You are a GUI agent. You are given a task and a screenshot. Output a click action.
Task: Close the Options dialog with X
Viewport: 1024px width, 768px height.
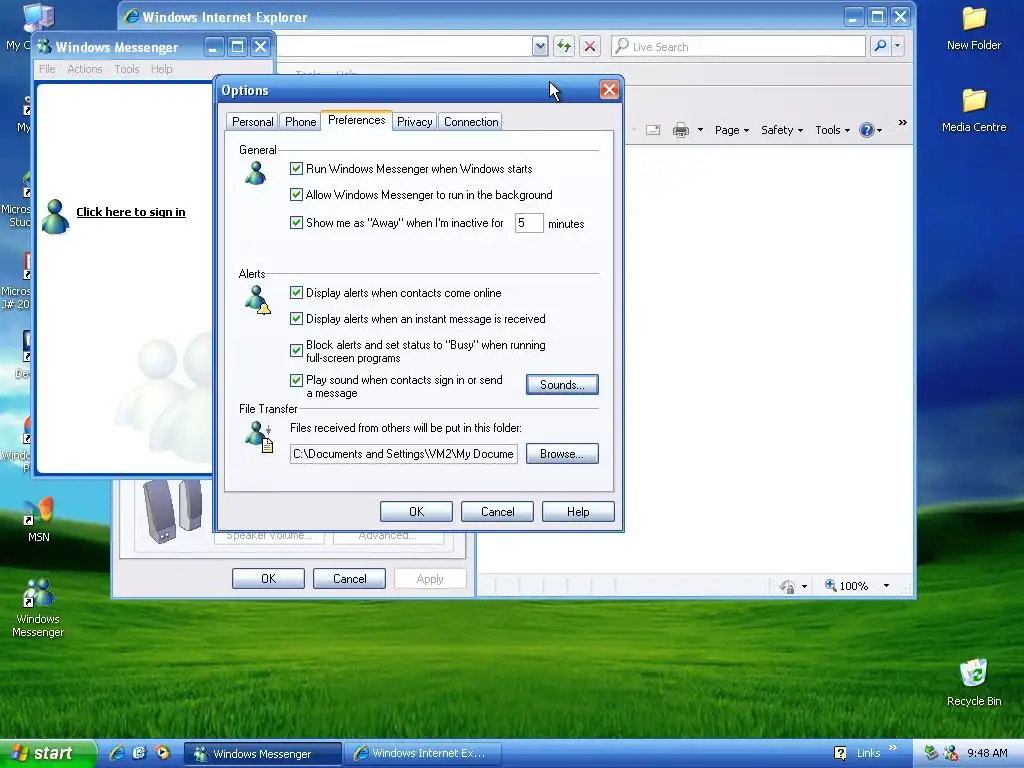(x=609, y=90)
